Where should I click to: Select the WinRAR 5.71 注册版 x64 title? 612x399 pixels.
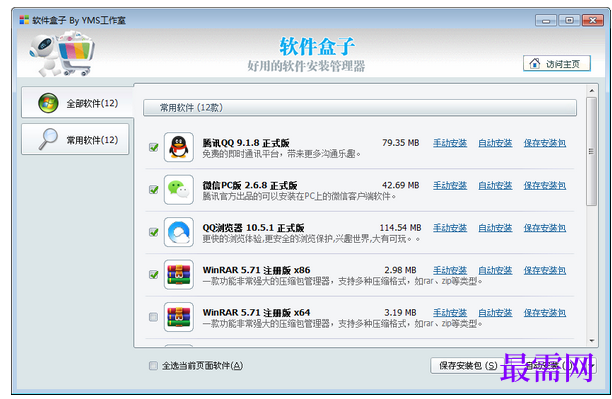pyautogui.click(x=256, y=313)
